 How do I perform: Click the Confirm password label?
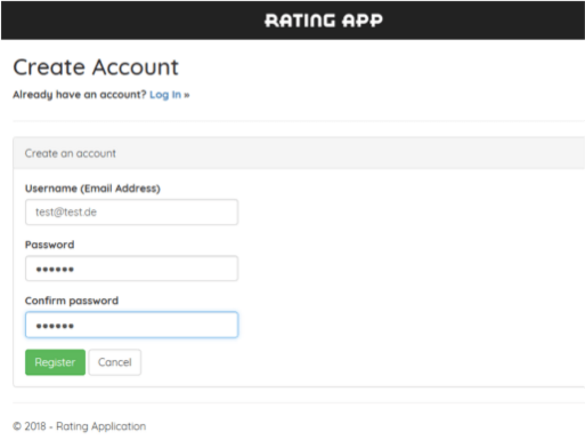72,301
